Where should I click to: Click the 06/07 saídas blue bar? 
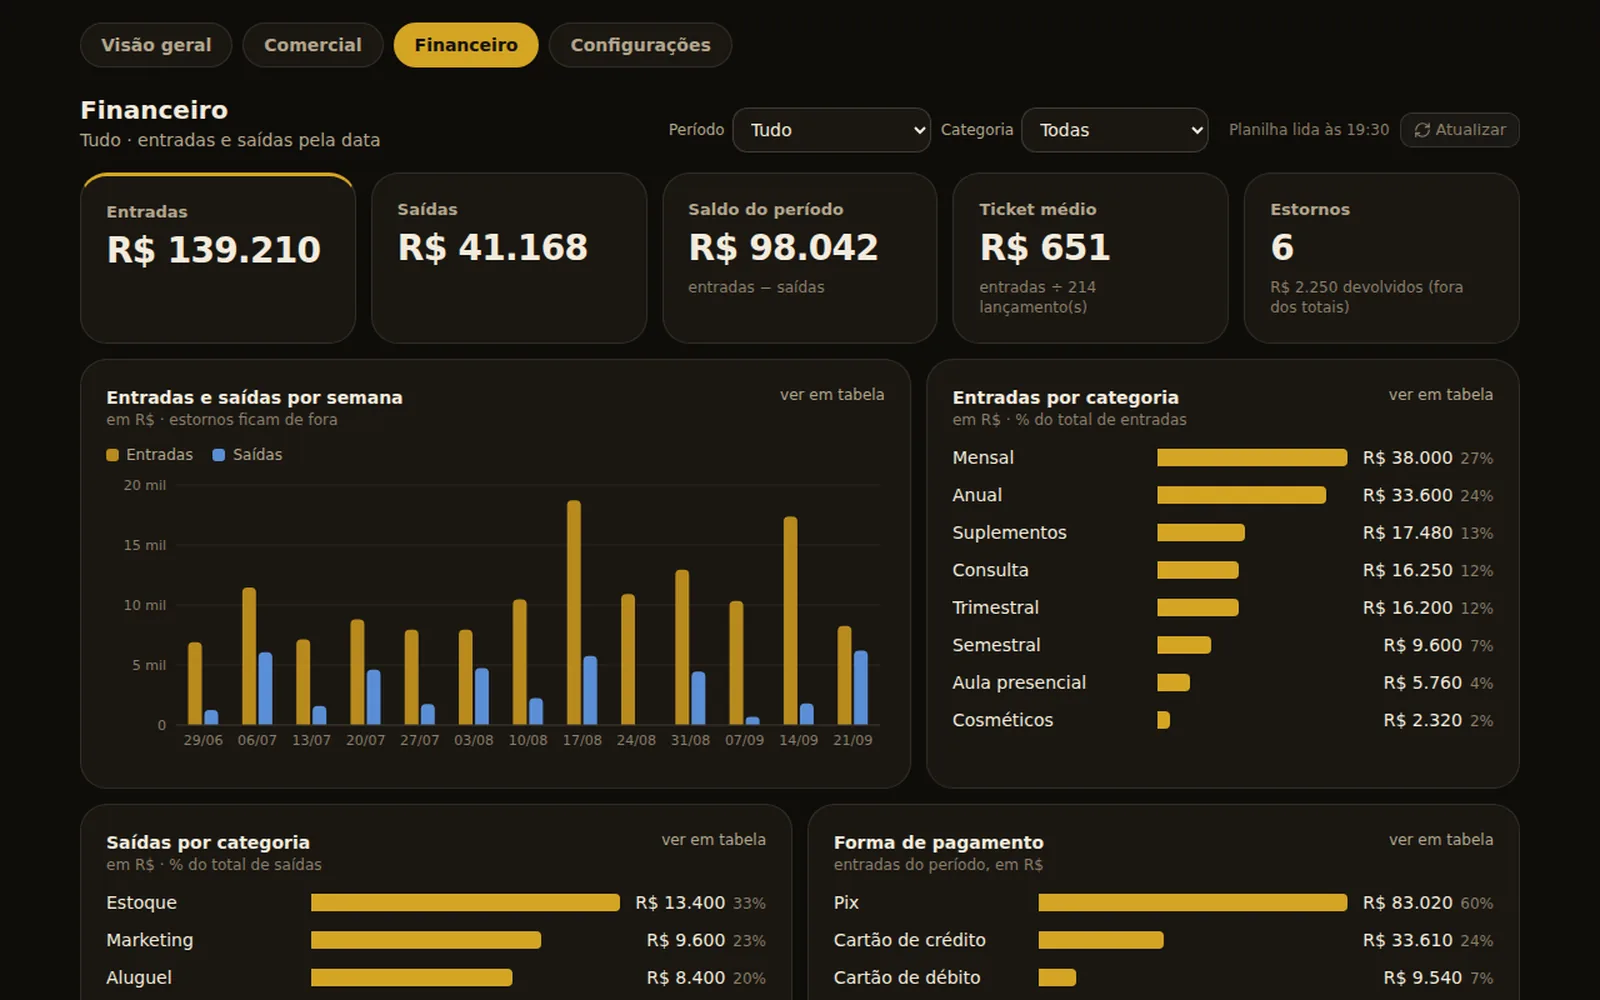point(265,688)
